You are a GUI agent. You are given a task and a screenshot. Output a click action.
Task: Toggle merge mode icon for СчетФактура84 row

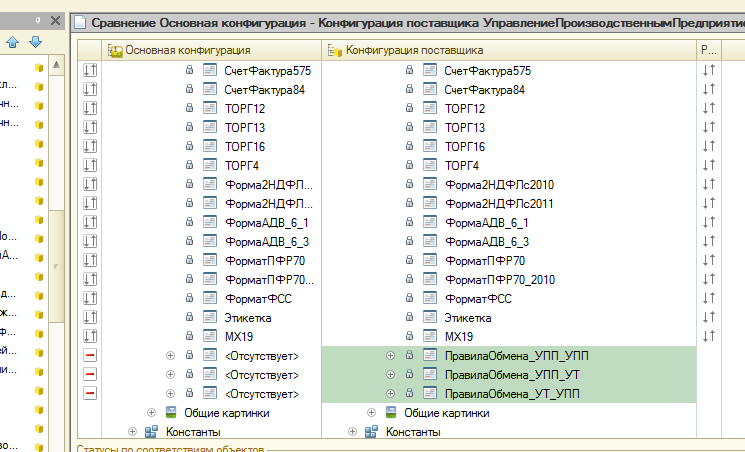click(x=90, y=89)
